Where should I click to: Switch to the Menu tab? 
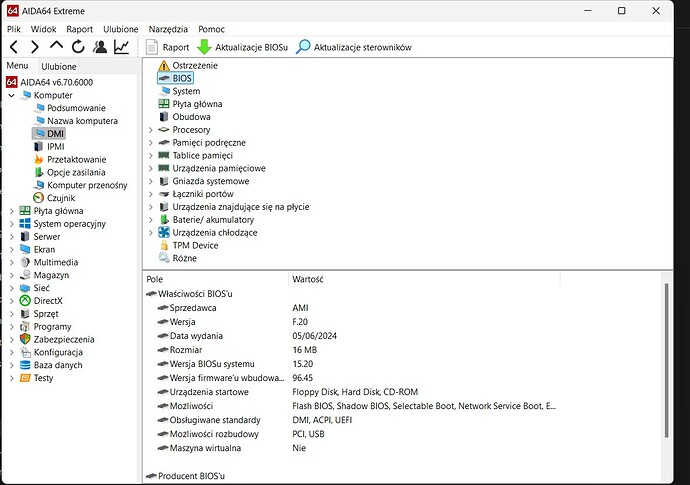(x=17, y=66)
